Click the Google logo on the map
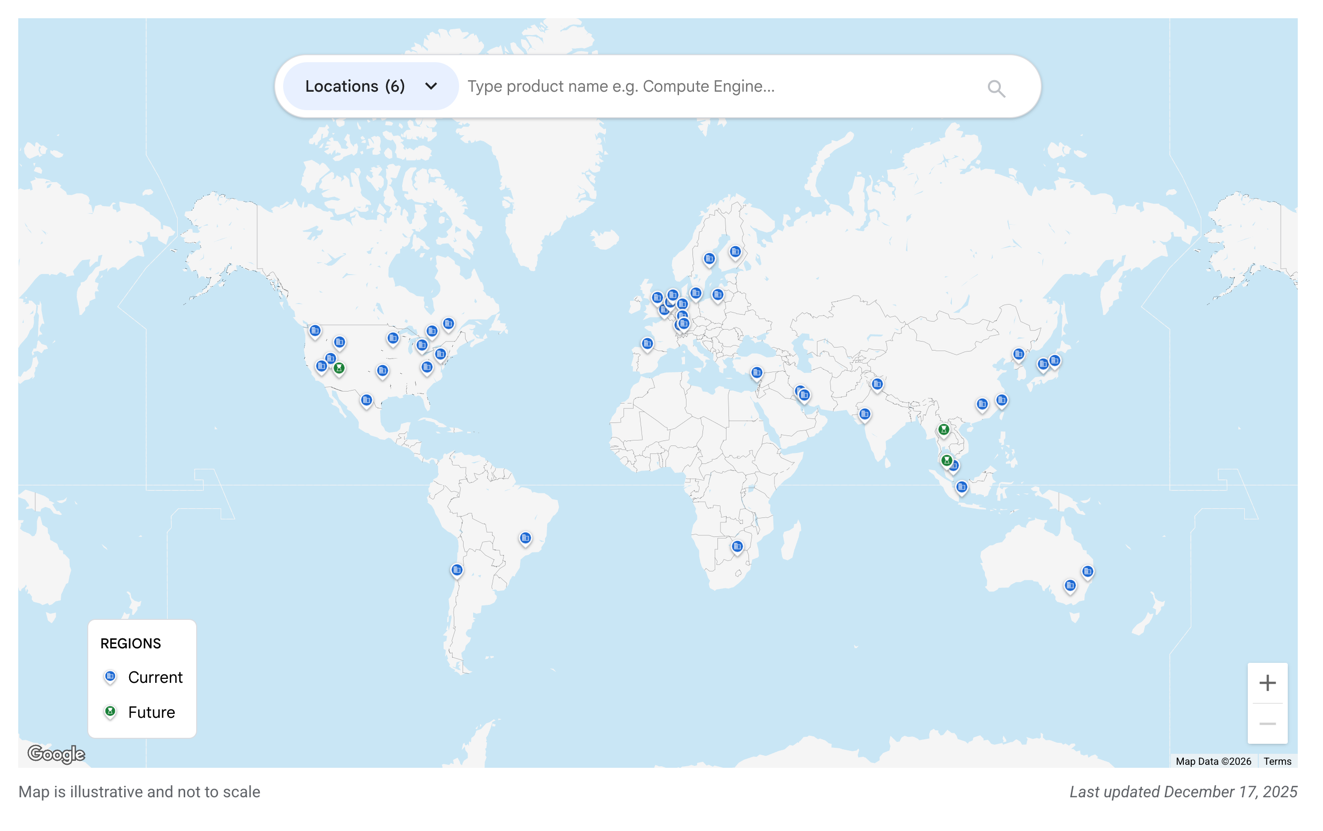The image size is (1323, 831). 56,754
